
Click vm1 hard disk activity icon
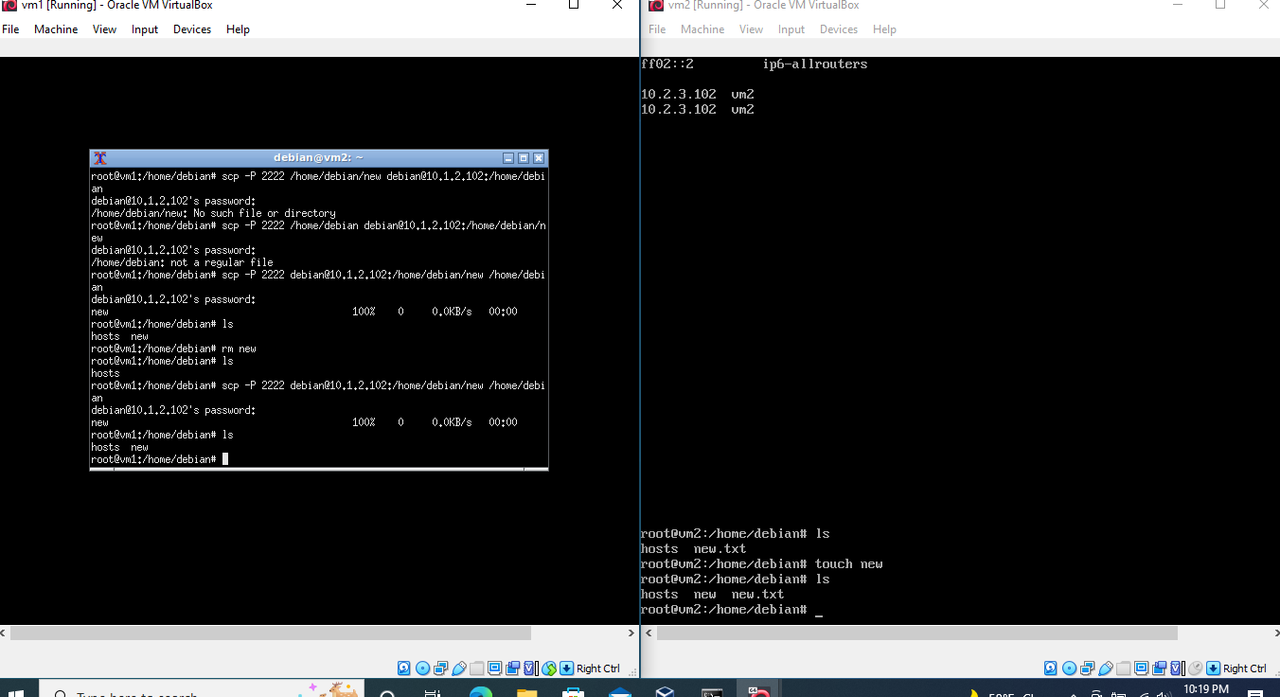point(404,668)
